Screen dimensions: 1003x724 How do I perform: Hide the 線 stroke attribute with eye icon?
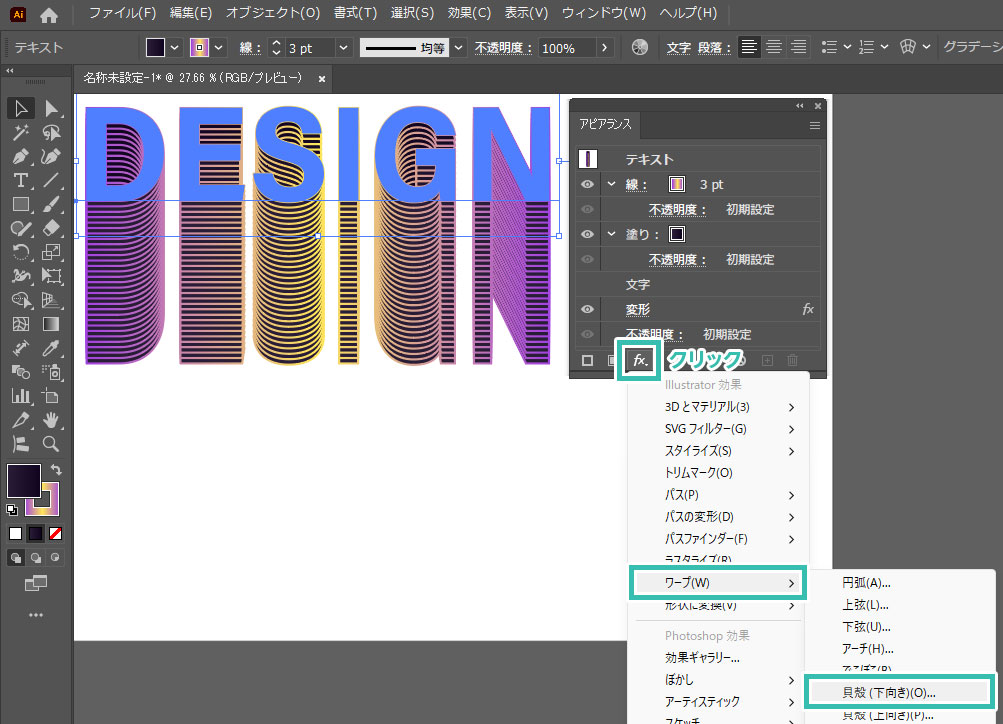click(587, 185)
